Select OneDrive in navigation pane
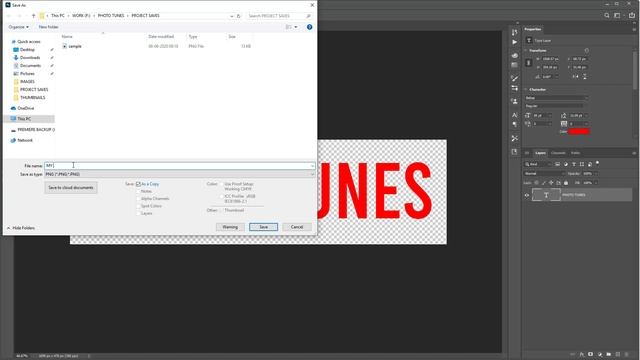Screen dimensions: 640x360 26,108
